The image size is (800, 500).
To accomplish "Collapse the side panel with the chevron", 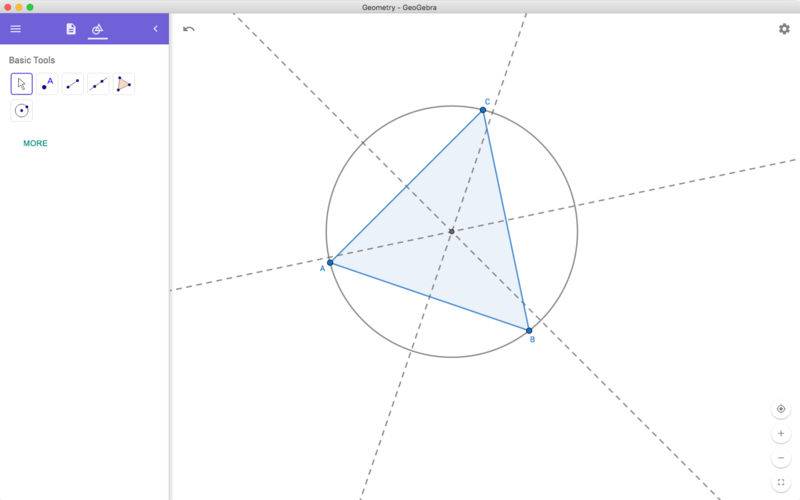I will (x=156, y=29).
